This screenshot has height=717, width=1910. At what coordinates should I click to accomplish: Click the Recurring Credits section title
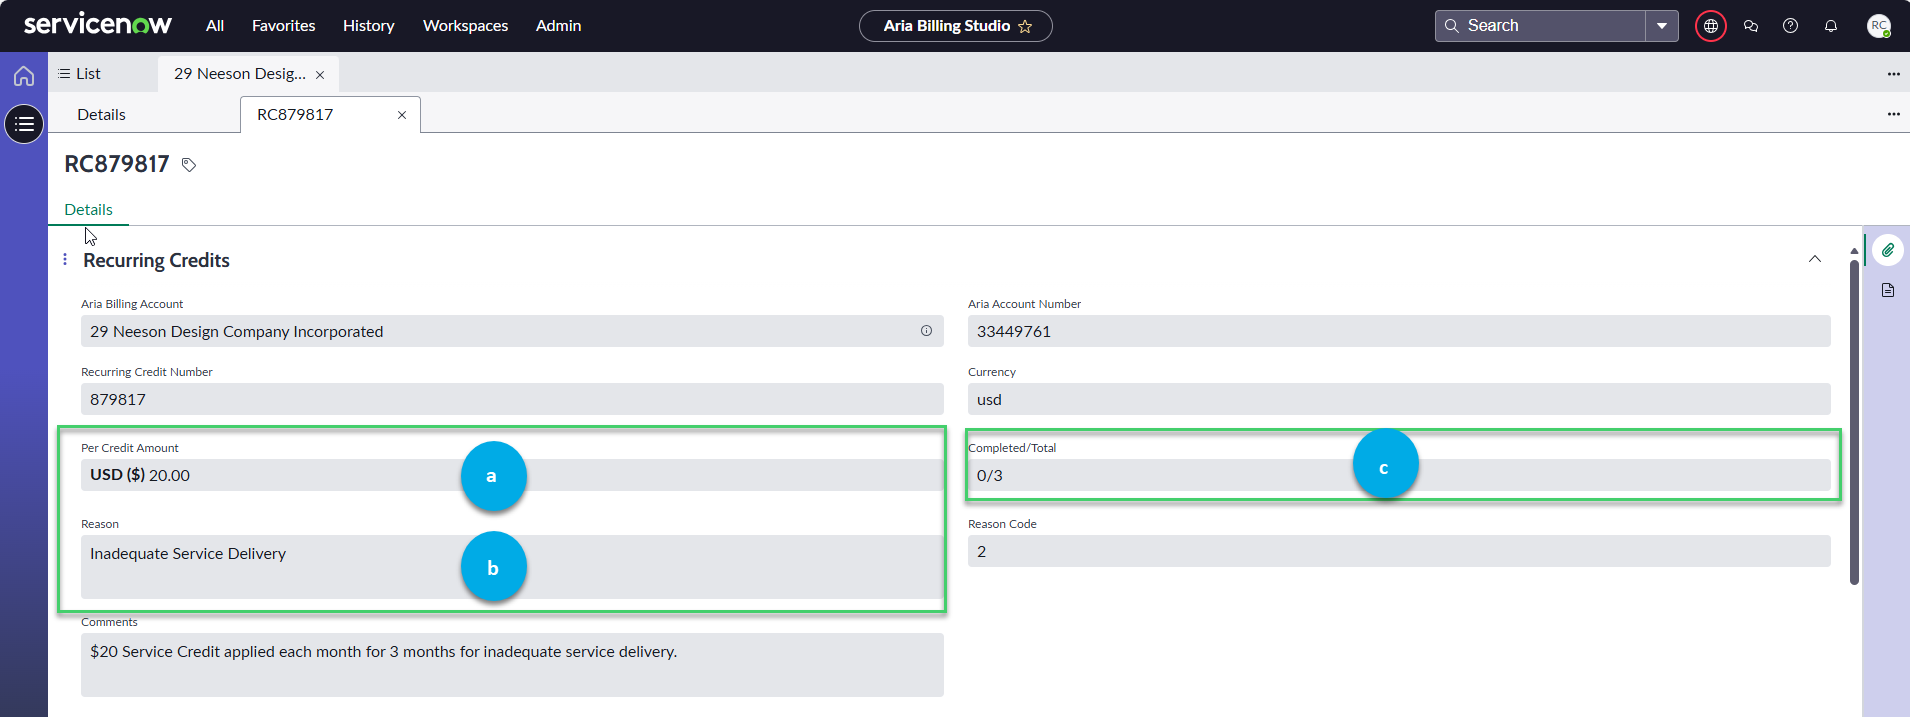click(x=156, y=260)
